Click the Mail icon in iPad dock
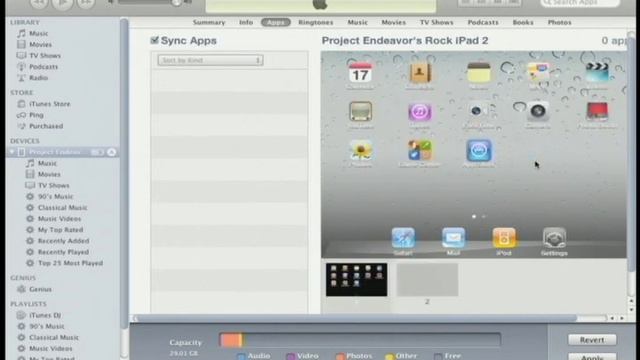This screenshot has width=640, height=360. coord(453,238)
